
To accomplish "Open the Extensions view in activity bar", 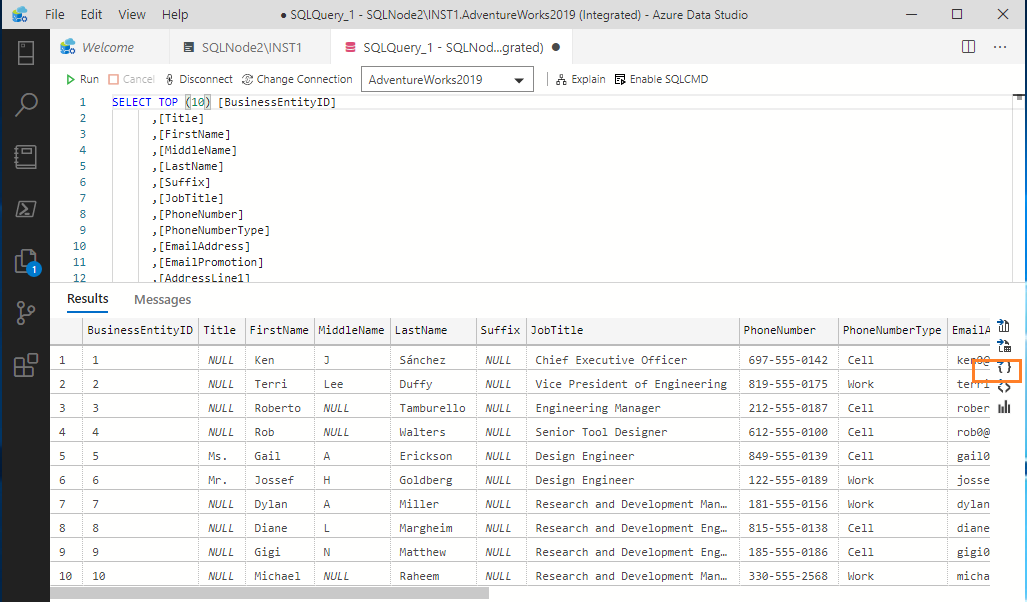I will click(x=26, y=366).
